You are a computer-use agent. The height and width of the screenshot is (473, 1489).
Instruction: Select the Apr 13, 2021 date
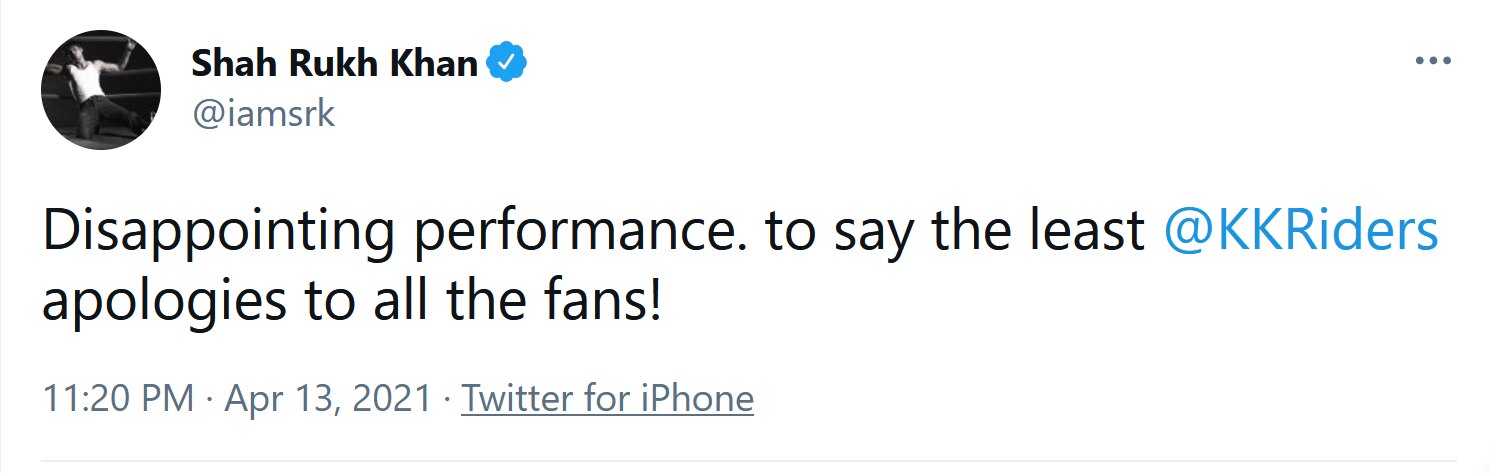(x=326, y=399)
